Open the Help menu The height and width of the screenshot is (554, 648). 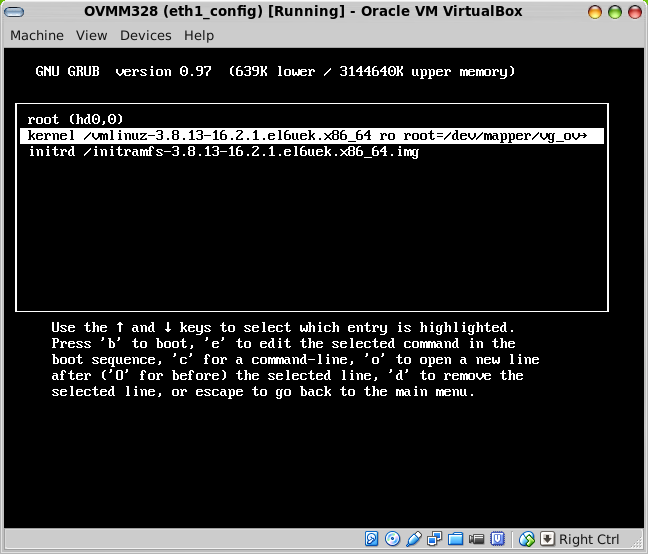pyautogui.click(x=199, y=36)
